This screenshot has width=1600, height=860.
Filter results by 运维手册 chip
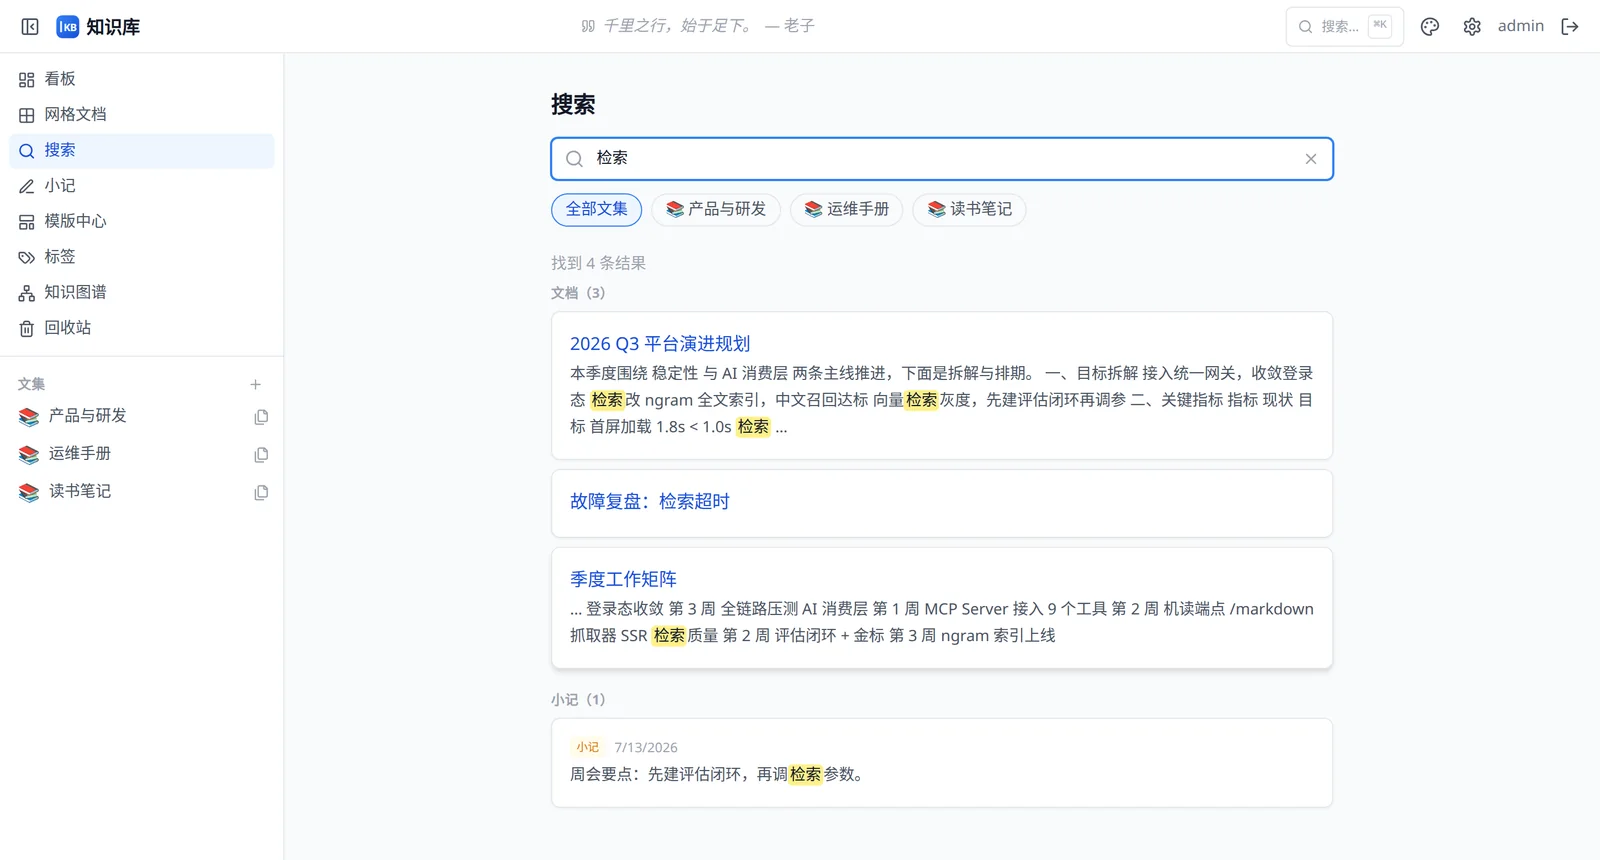846,209
